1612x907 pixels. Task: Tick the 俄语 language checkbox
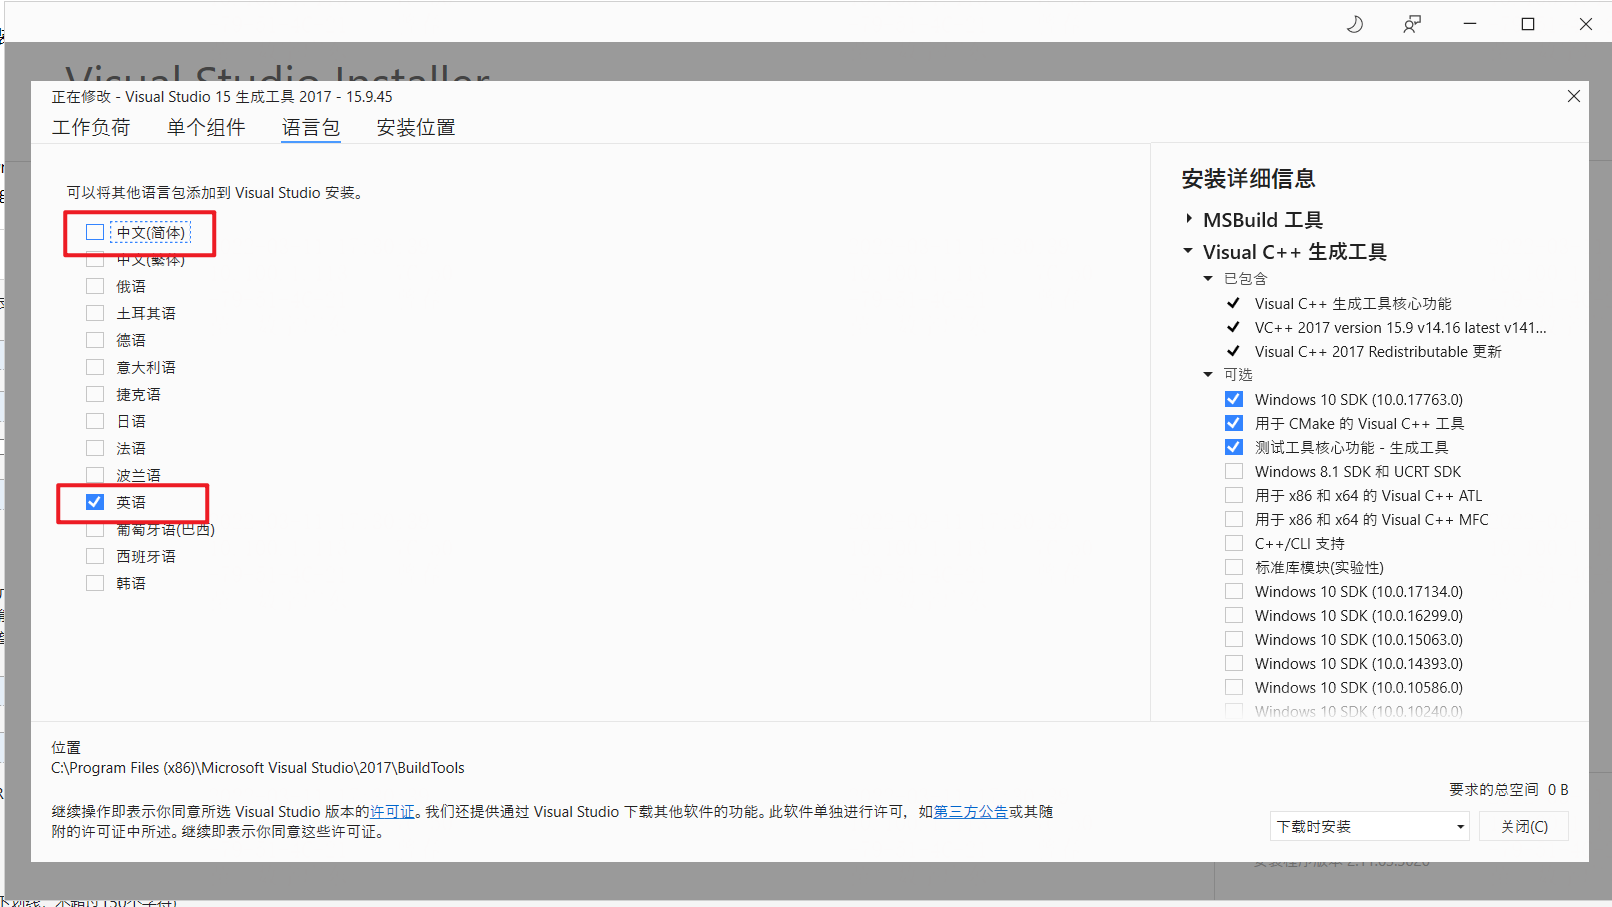tap(95, 286)
